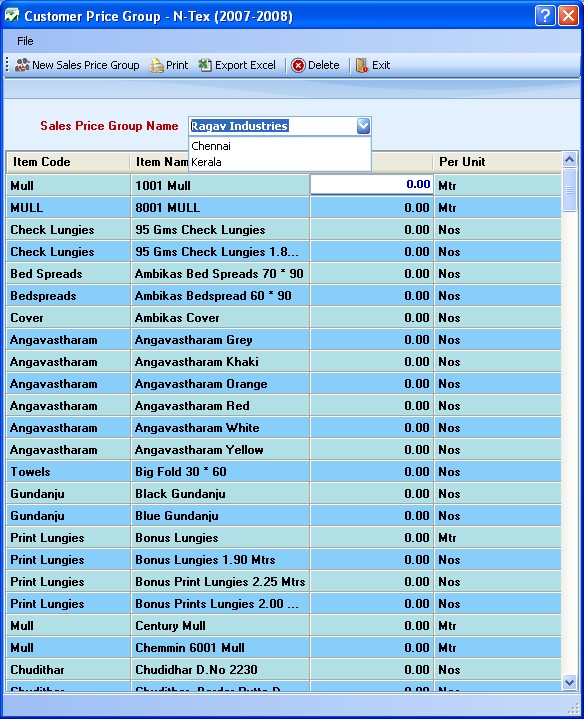This screenshot has width=584, height=719.
Task: Click the Big Fold 30 * 60 cell
Action: [x=220, y=472]
